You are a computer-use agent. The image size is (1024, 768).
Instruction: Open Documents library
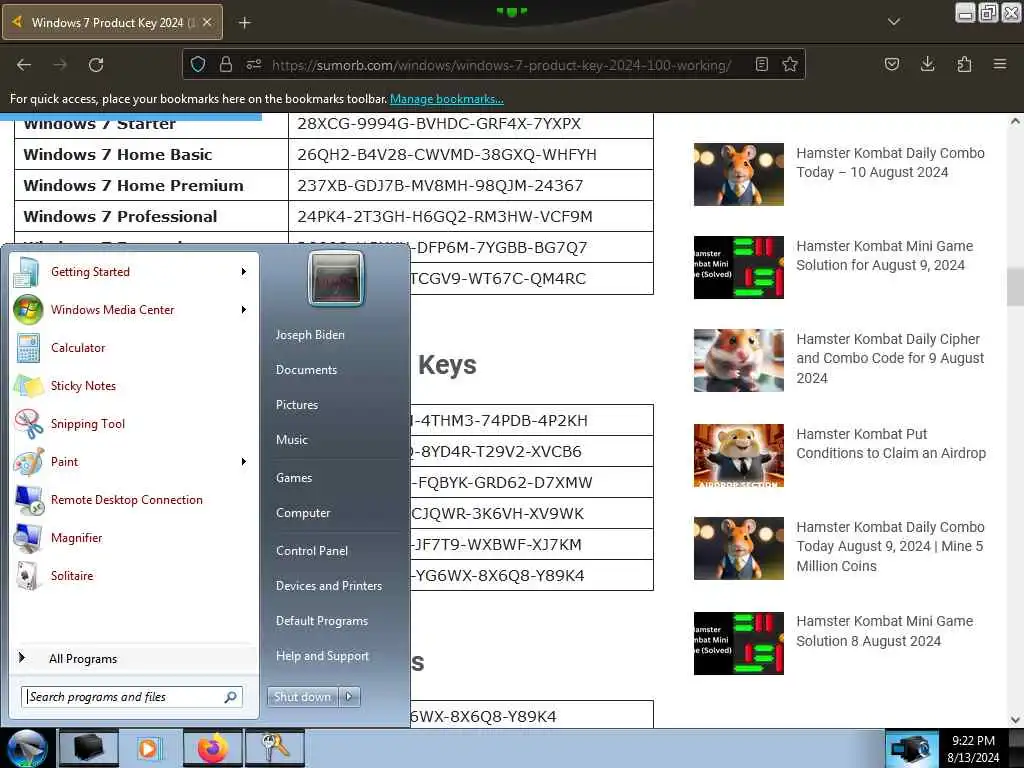306,370
